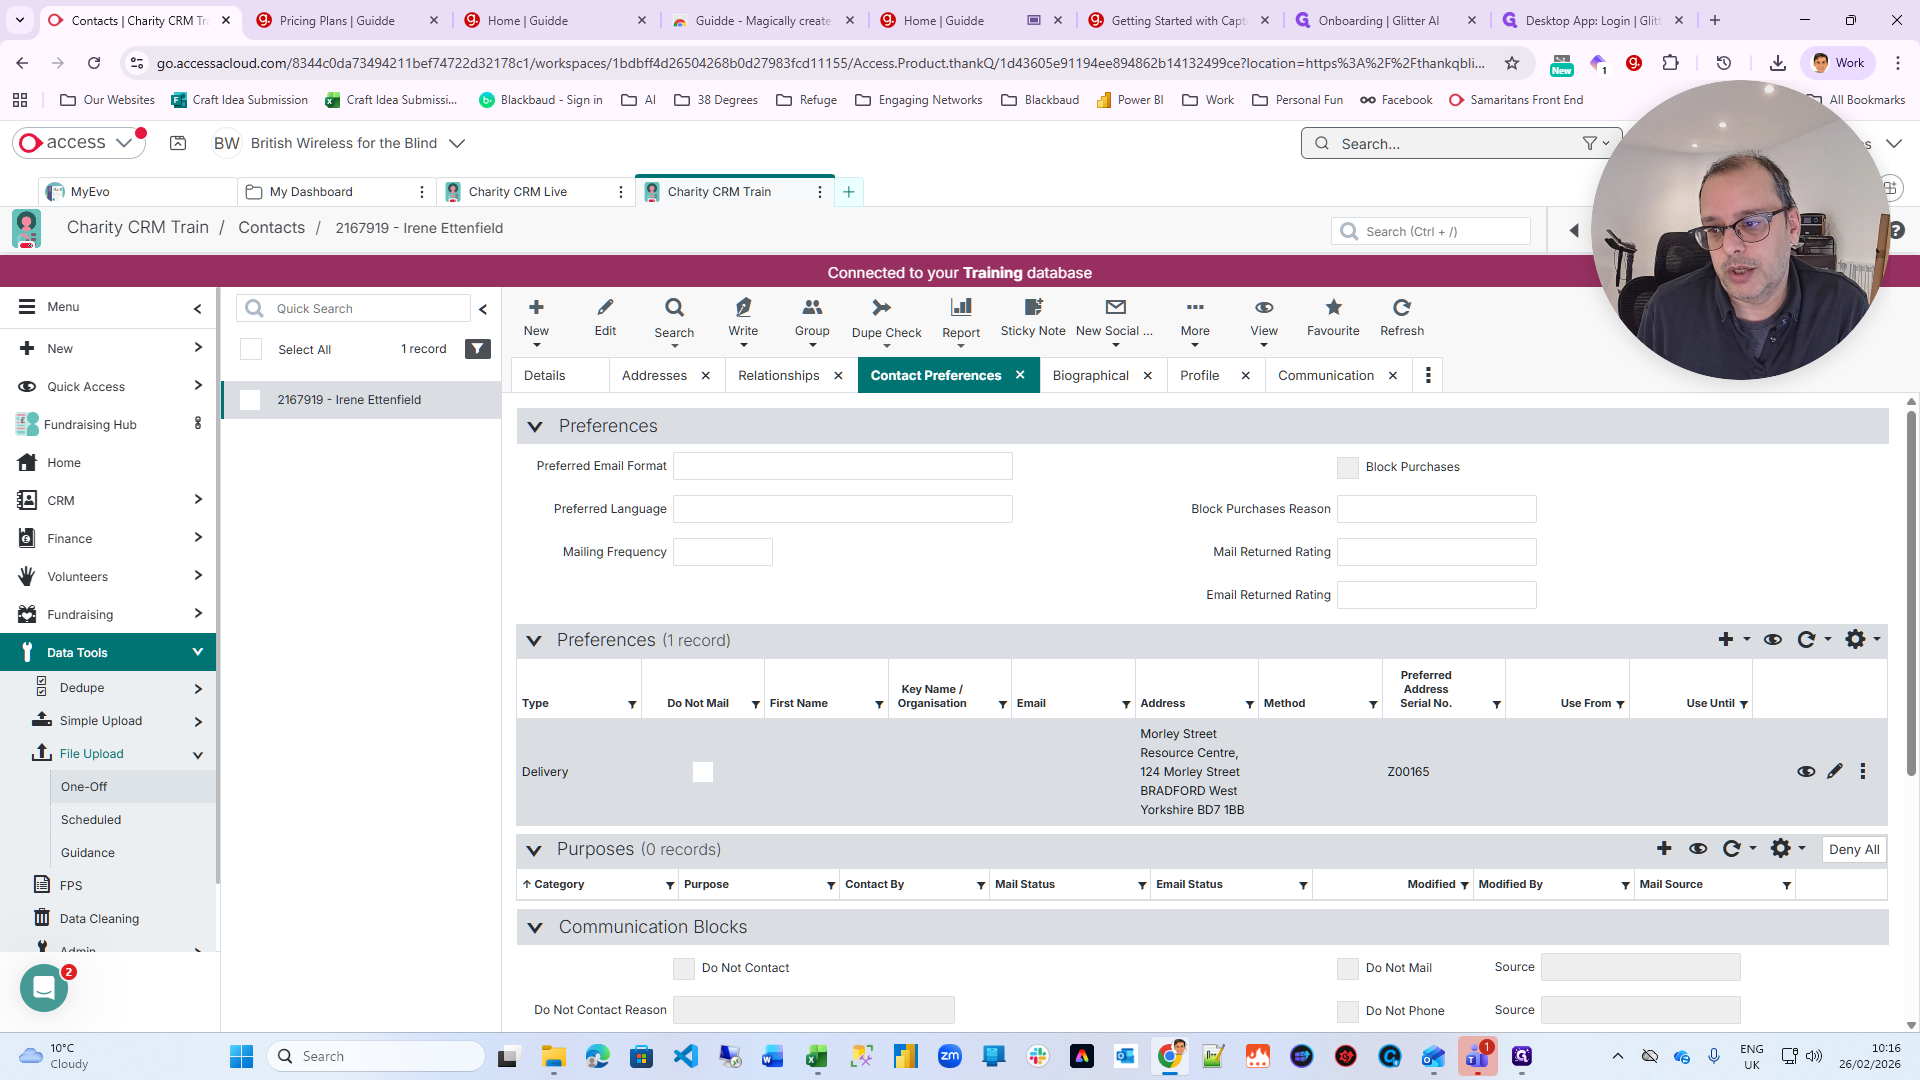Refresh the contact record
This screenshot has height=1080, width=1920.
[1401, 308]
